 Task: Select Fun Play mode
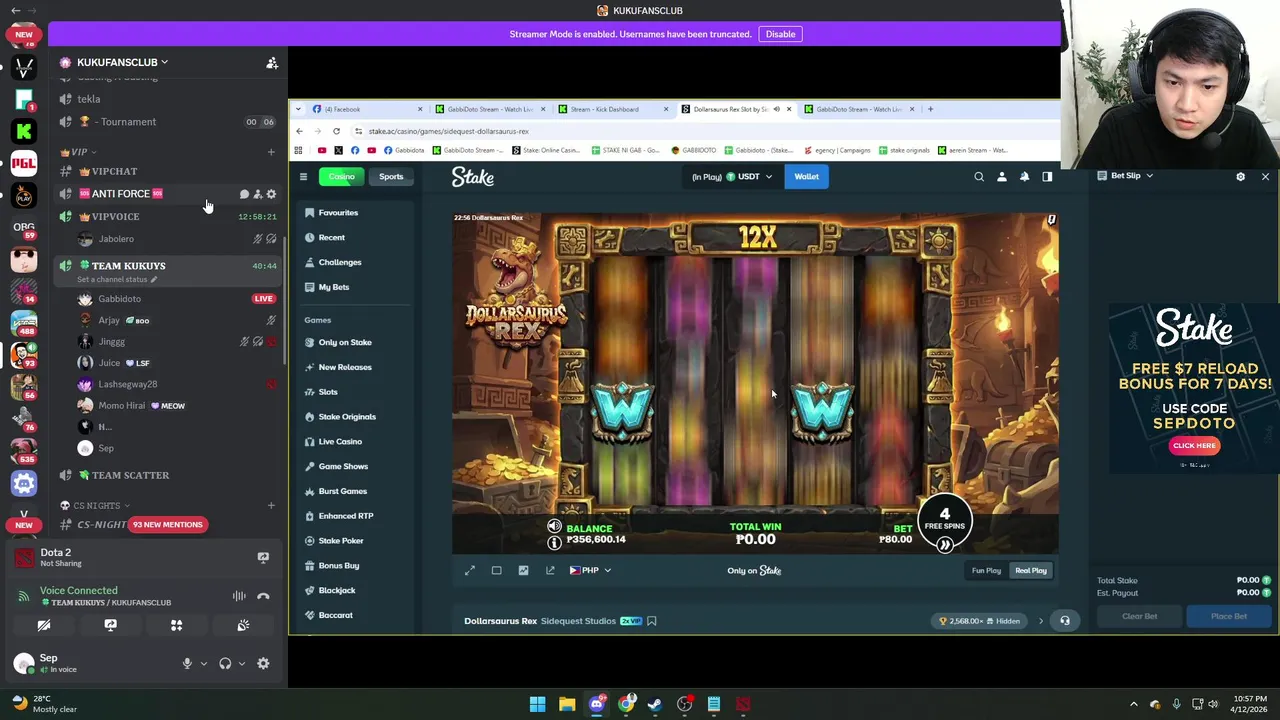pos(986,570)
